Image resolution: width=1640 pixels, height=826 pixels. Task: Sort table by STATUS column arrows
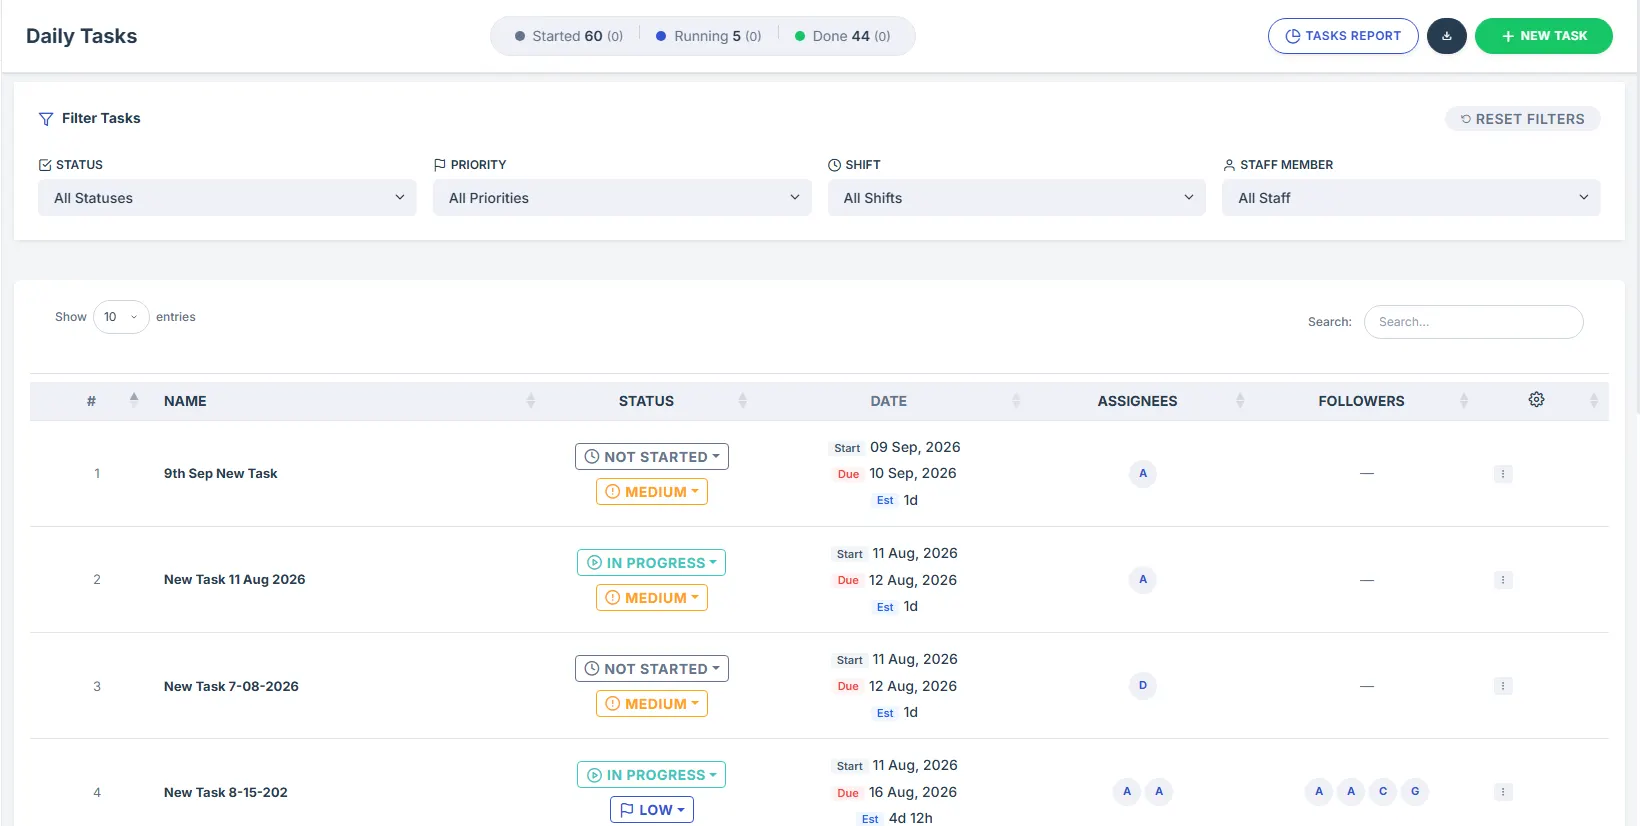pos(742,401)
